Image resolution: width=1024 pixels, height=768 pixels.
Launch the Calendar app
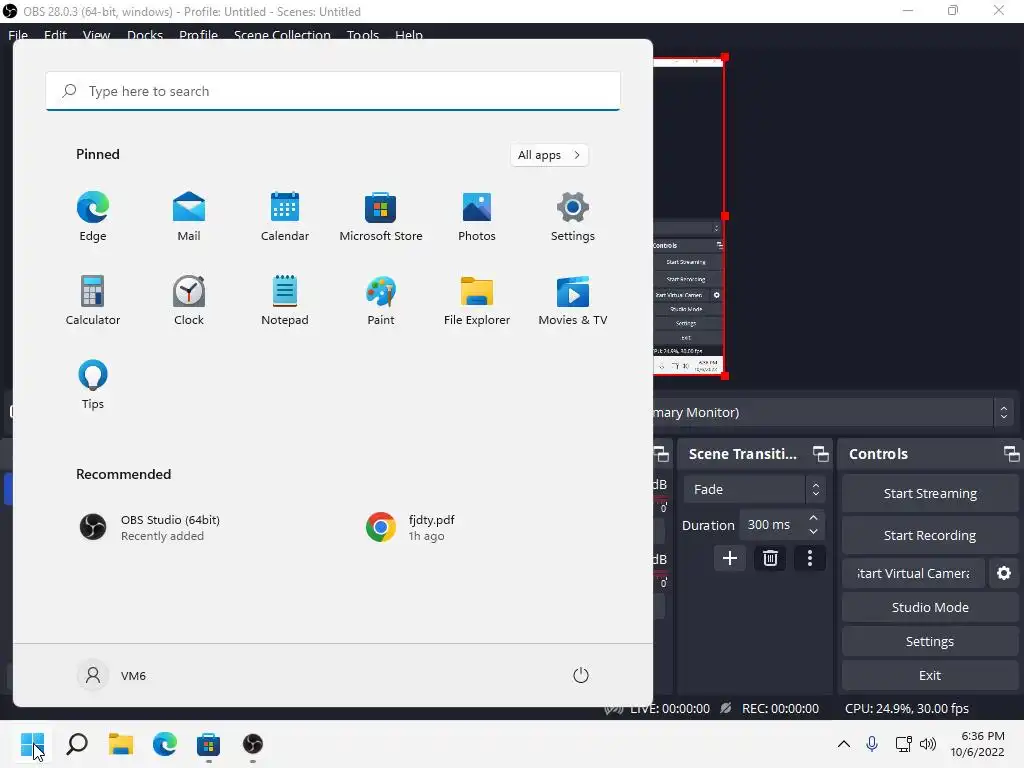pos(285,217)
